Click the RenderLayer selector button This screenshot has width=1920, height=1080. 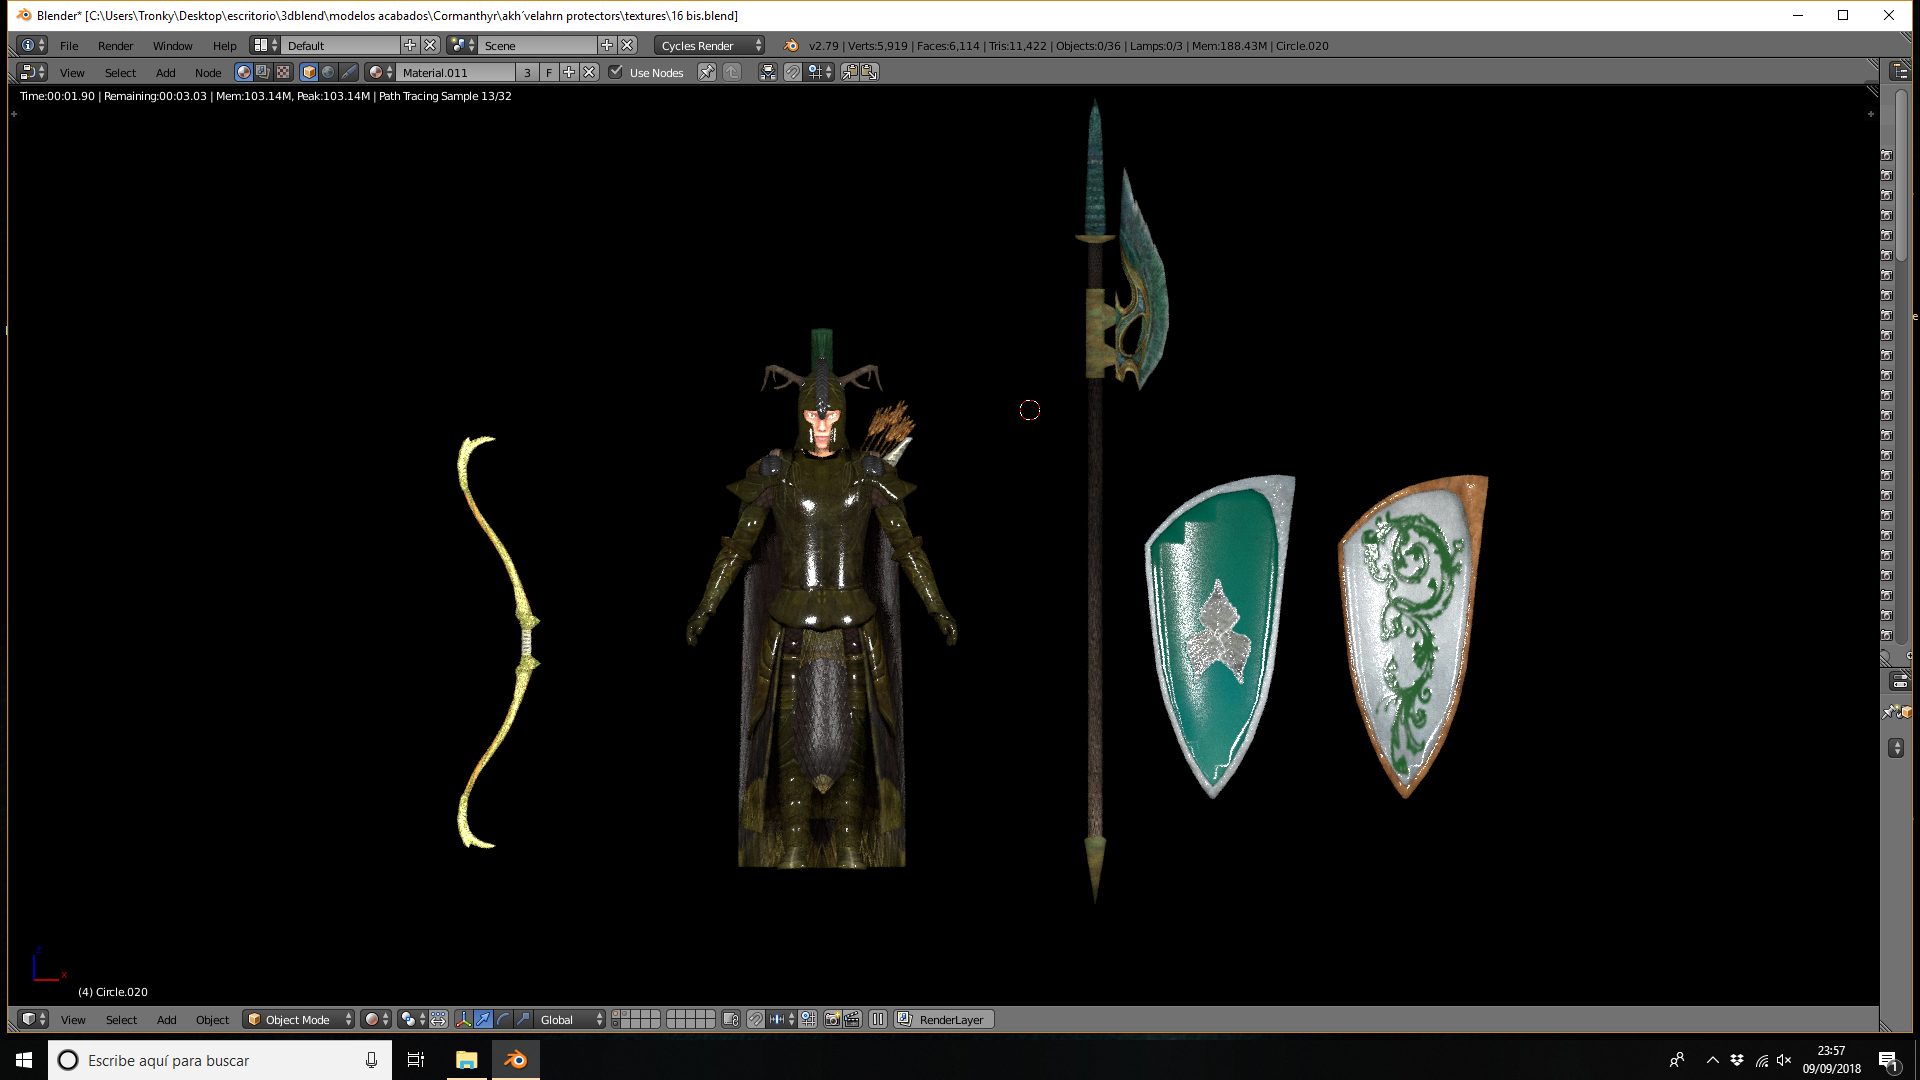click(943, 1019)
